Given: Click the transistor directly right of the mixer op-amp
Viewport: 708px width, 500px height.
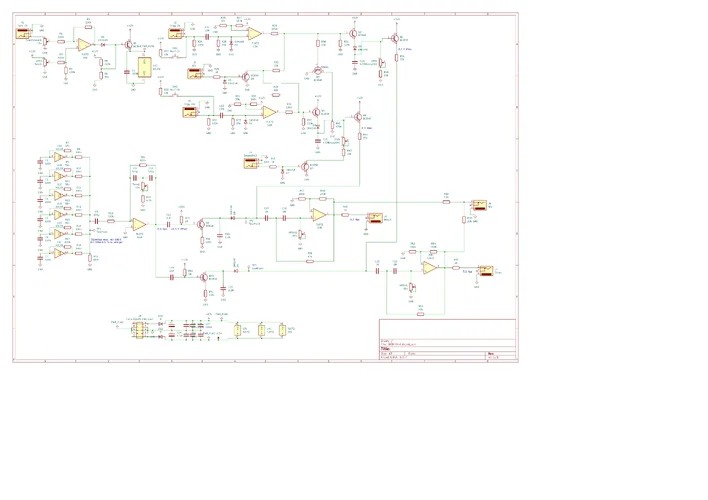Looking at the screenshot, I should point(201,224).
